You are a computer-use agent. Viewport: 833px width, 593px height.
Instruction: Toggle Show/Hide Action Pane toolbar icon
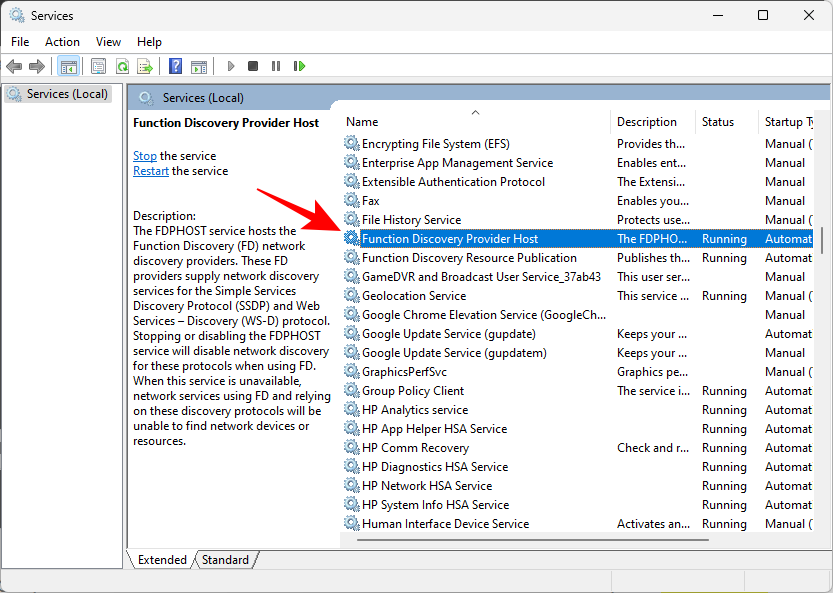[199, 66]
